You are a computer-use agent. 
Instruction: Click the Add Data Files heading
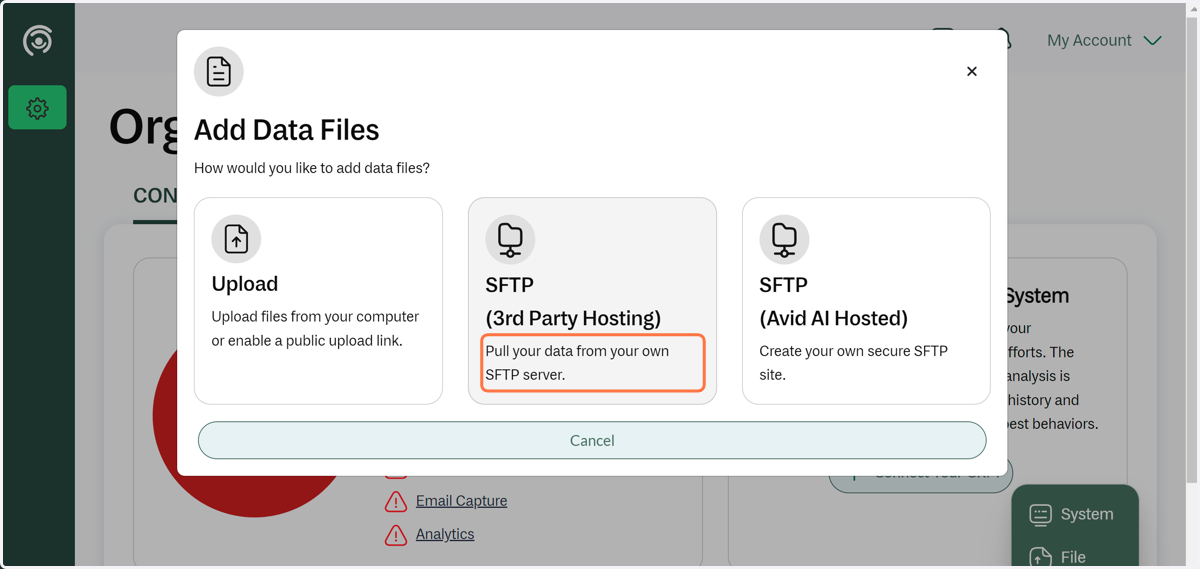point(287,130)
